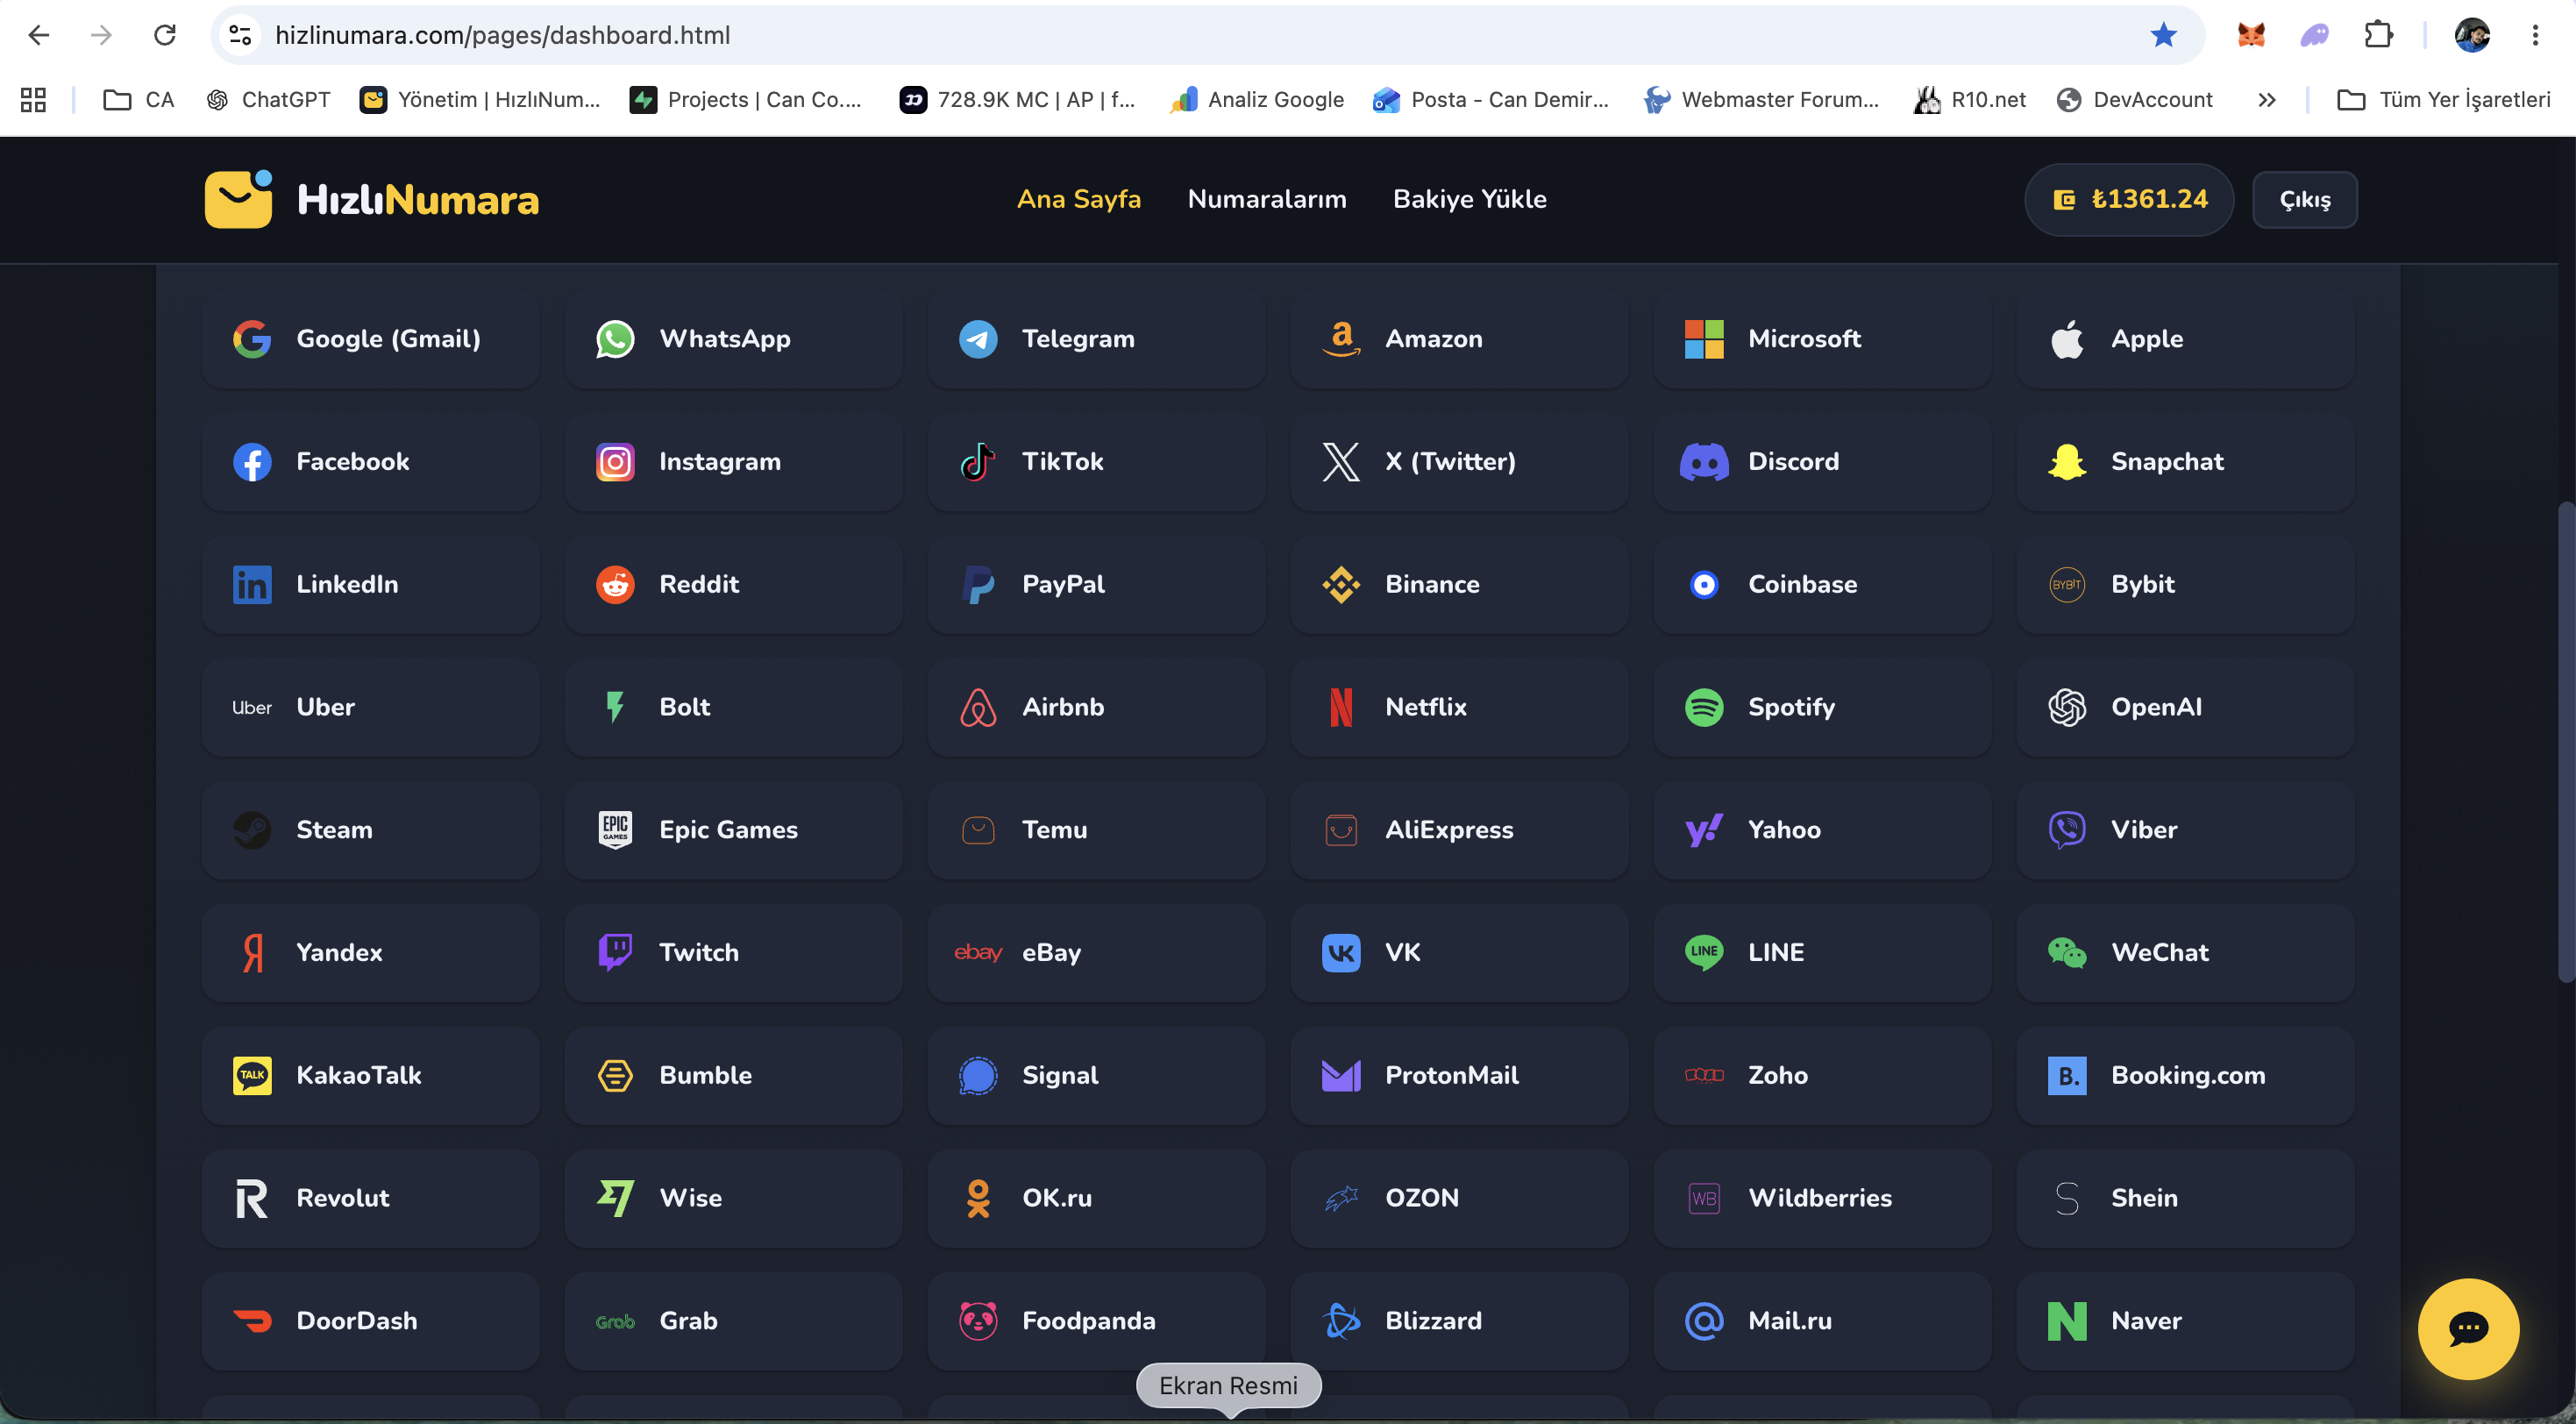The height and width of the screenshot is (1424, 2576).
Task: Open the live chat bubble button
Action: [x=2468, y=1329]
